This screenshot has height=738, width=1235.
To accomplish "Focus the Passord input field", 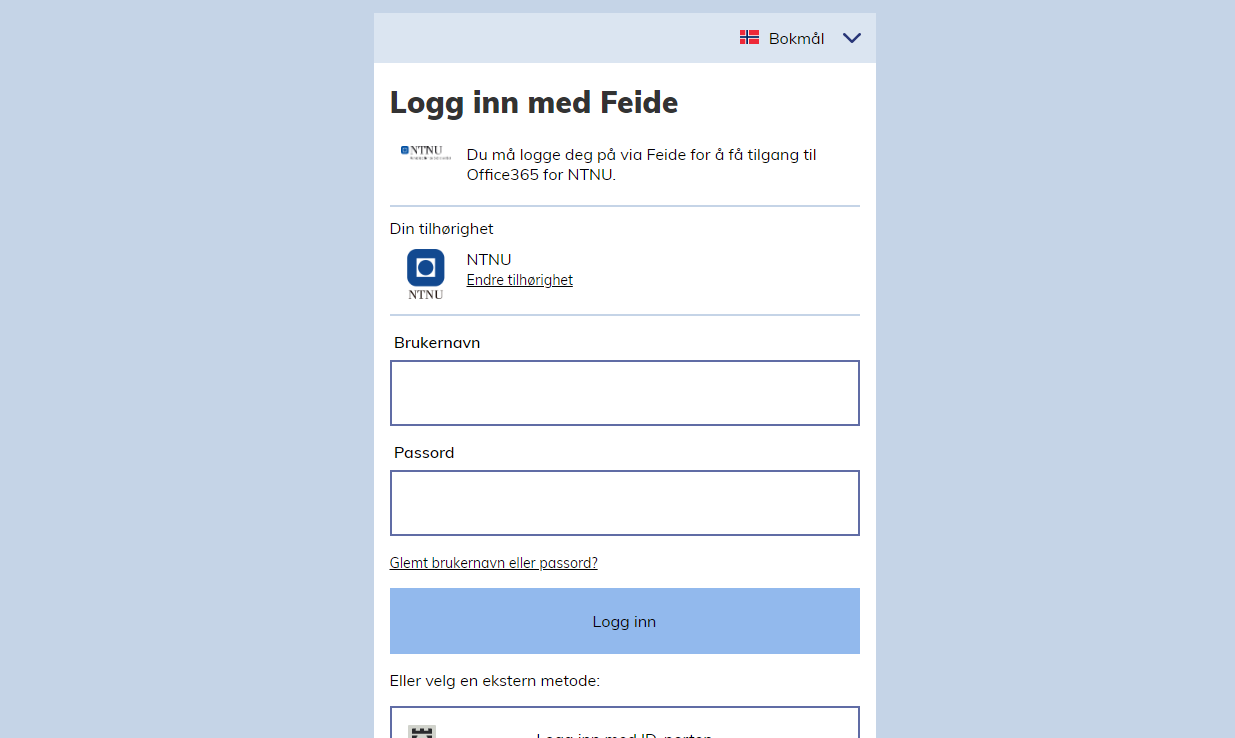I will [x=625, y=503].
